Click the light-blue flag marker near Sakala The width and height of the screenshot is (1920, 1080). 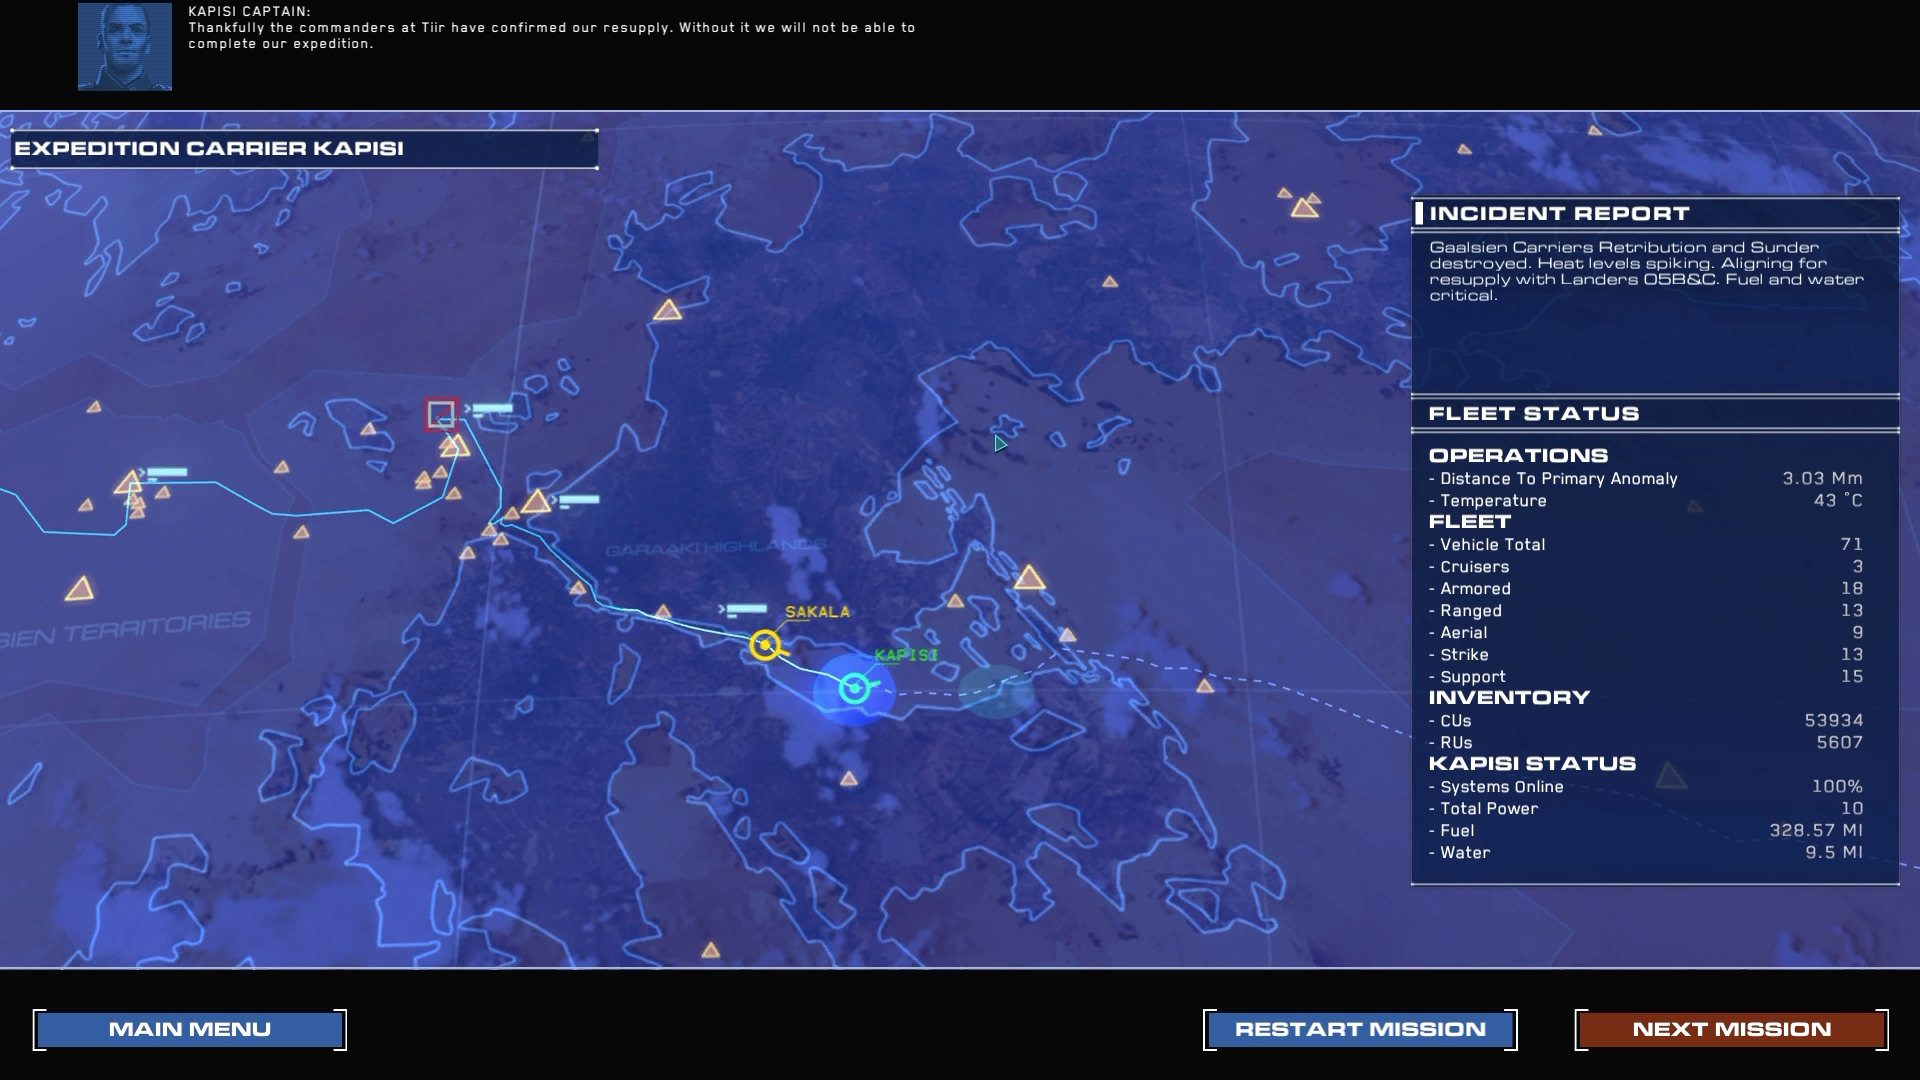pos(745,609)
